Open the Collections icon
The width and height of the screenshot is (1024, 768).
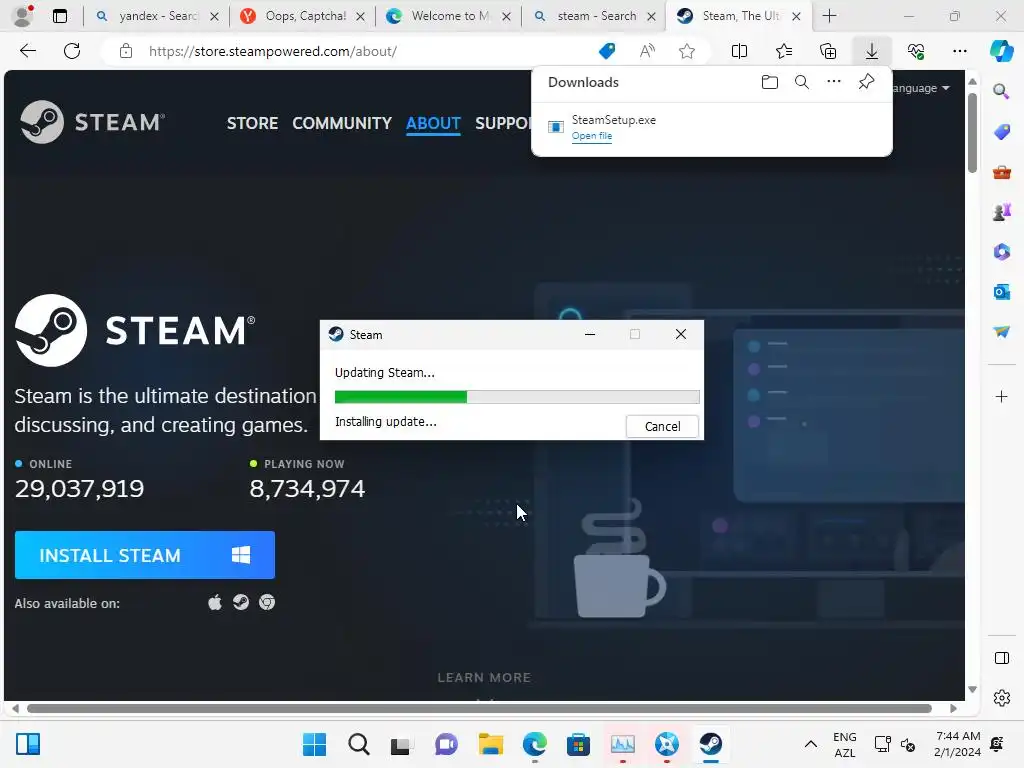(x=828, y=51)
